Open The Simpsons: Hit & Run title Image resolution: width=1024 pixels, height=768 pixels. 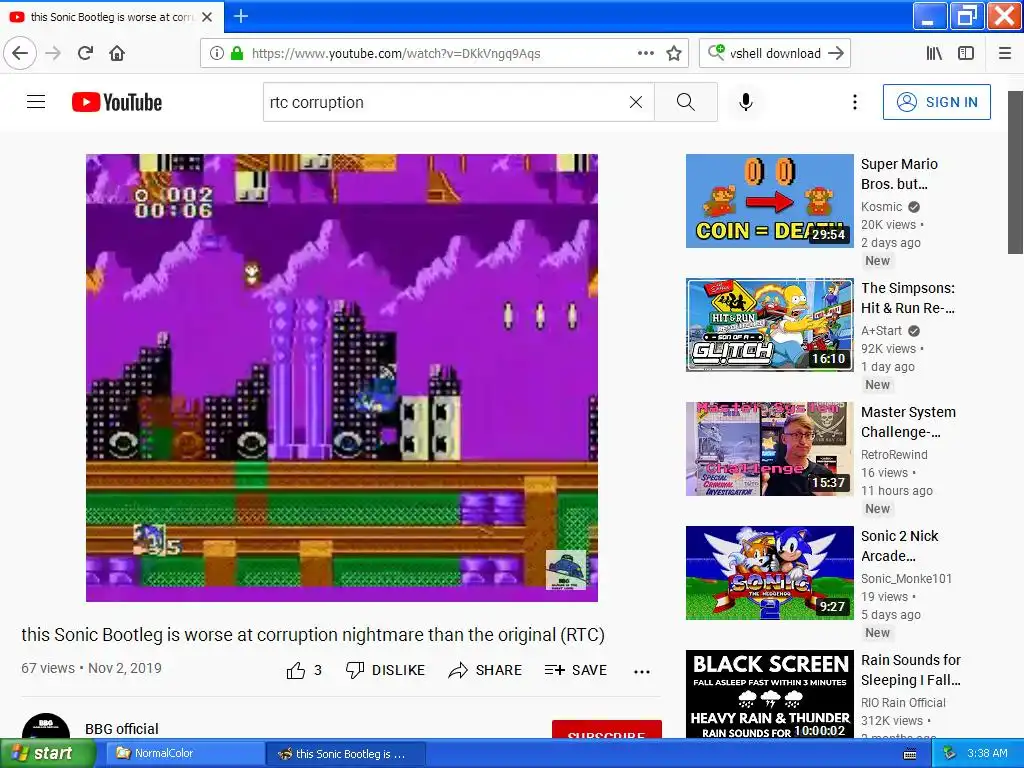point(908,298)
